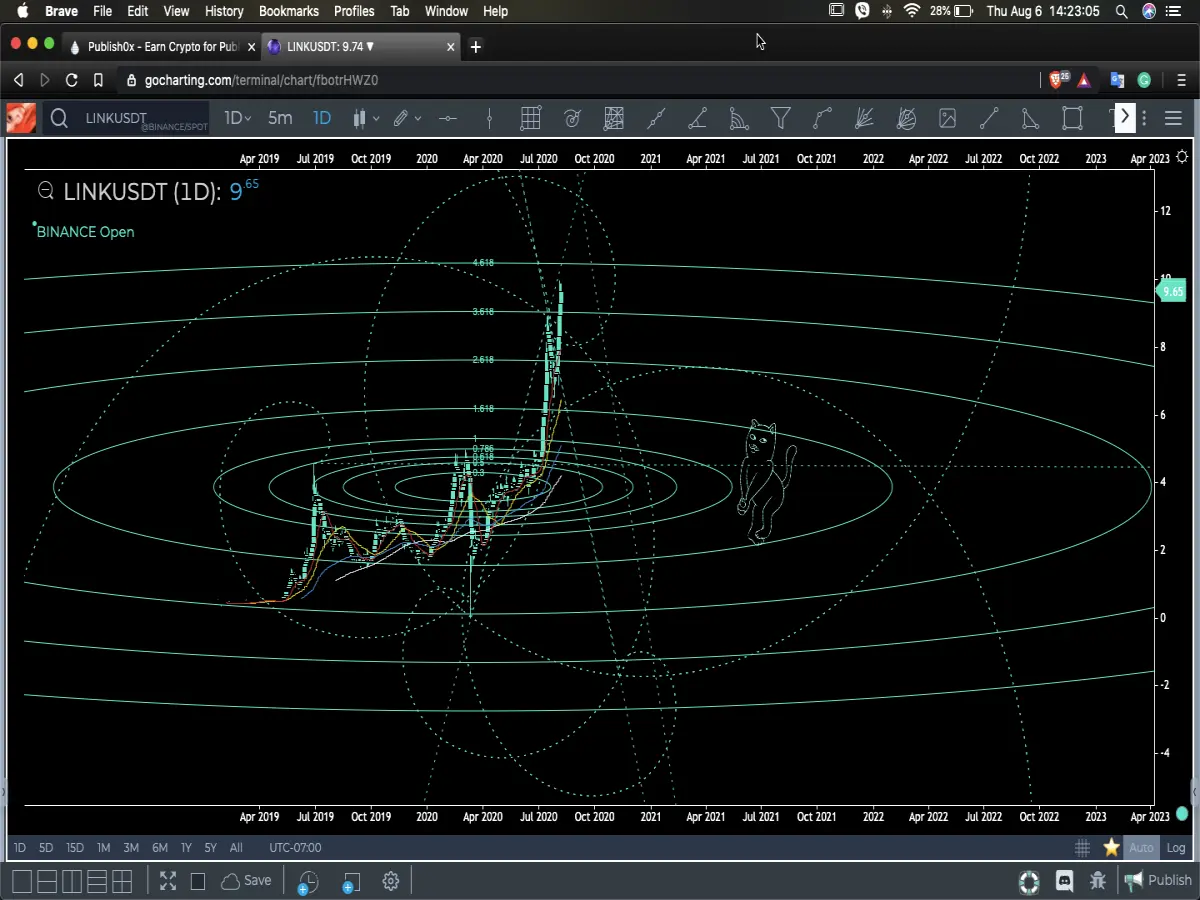The width and height of the screenshot is (1200, 900).
Task: Select the triangle shape tool
Action: click(1030, 118)
